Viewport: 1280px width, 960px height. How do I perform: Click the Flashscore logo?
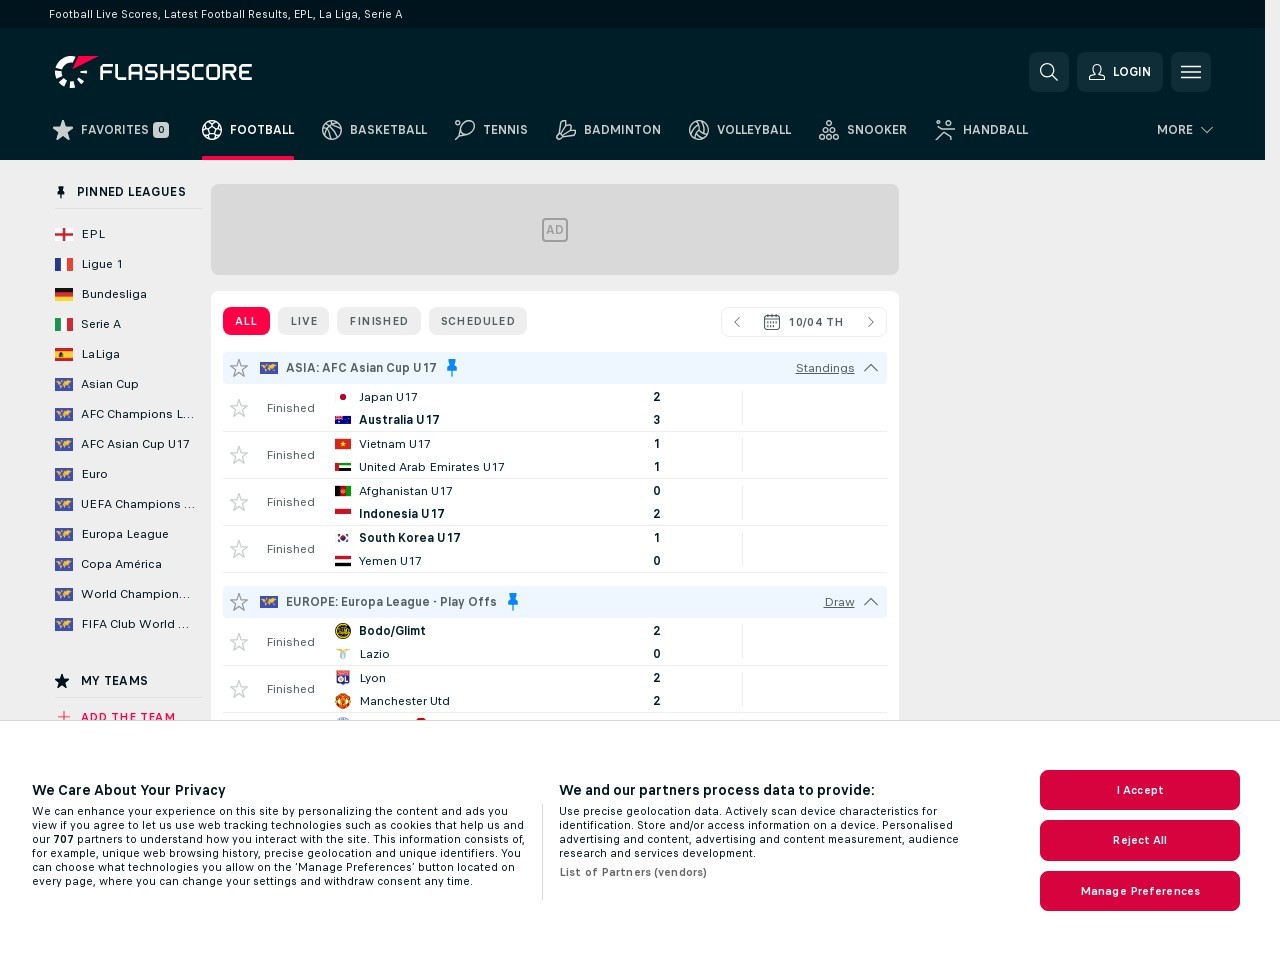(x=153, y=72)
